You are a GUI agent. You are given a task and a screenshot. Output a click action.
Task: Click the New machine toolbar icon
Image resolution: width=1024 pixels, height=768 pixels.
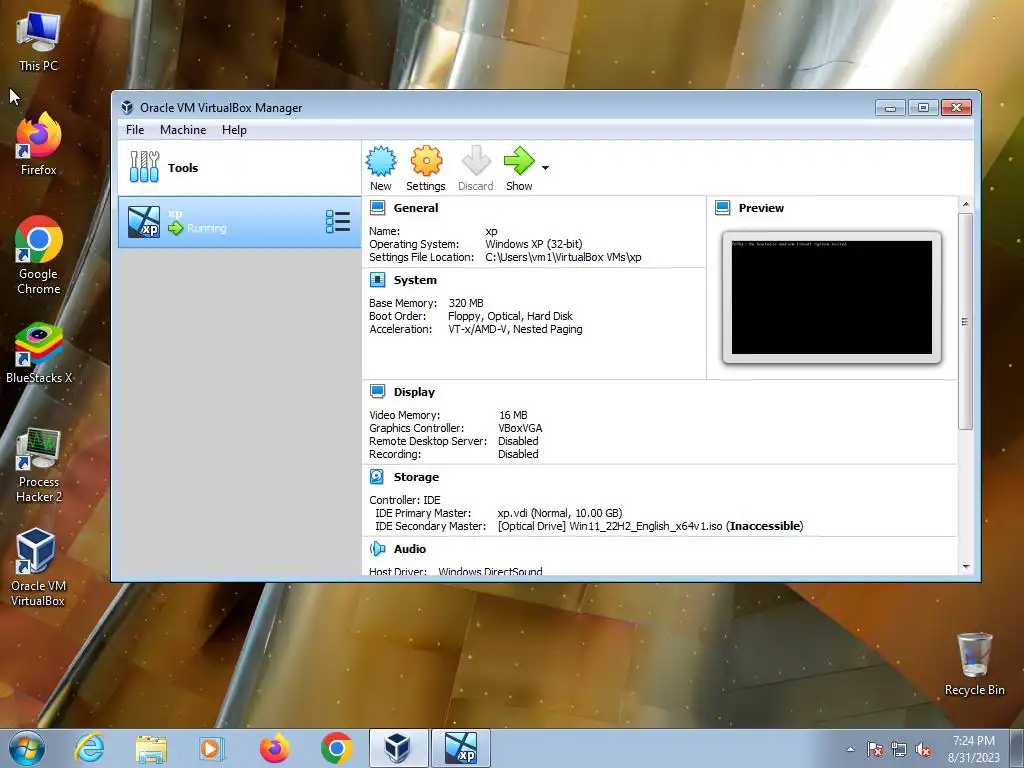pos(381,161)
